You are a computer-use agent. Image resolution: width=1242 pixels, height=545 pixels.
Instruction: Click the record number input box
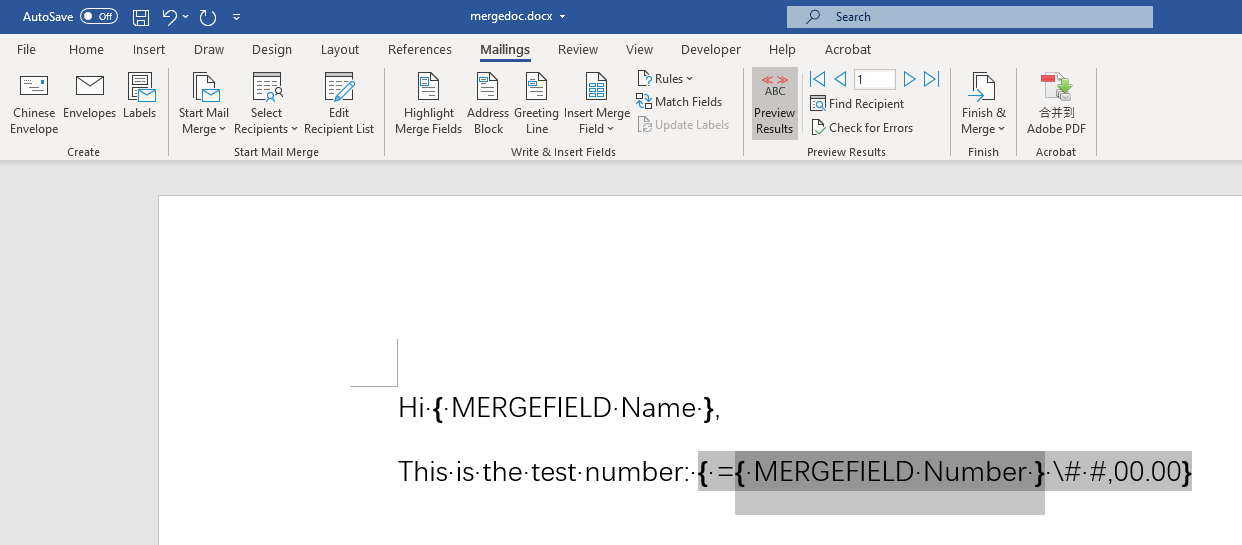(x=875, y=79)
